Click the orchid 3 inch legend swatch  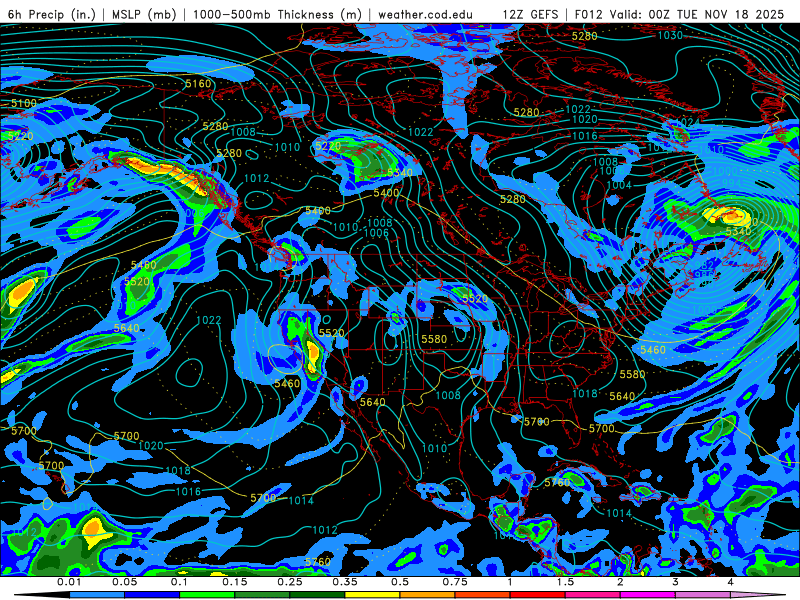703,595
